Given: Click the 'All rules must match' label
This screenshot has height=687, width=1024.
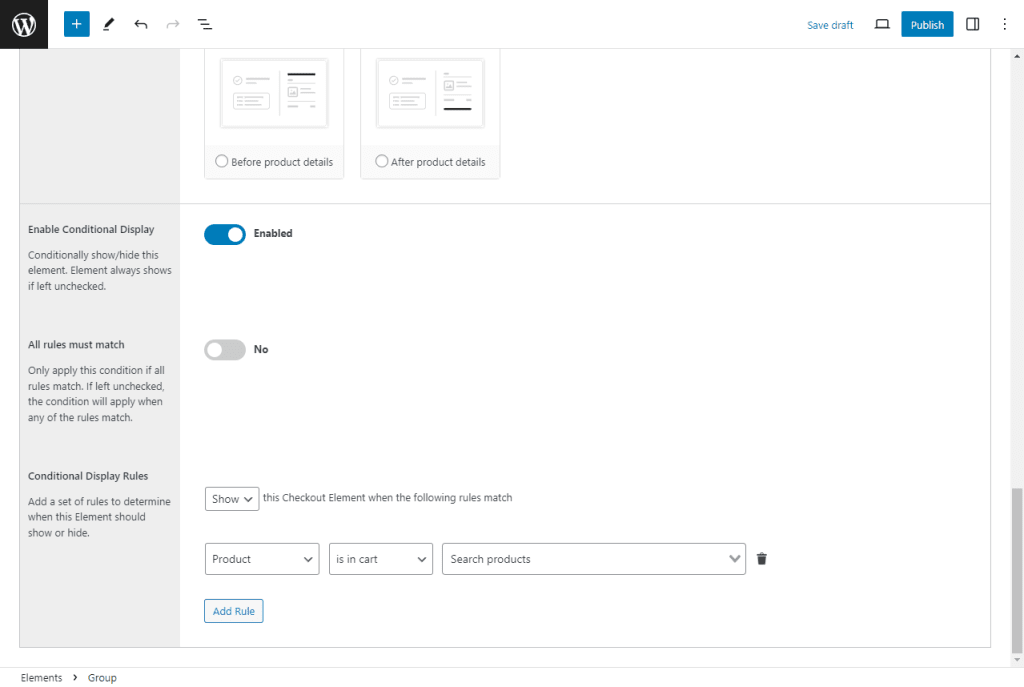Looking at the screenshot, I should coord(76,345).
